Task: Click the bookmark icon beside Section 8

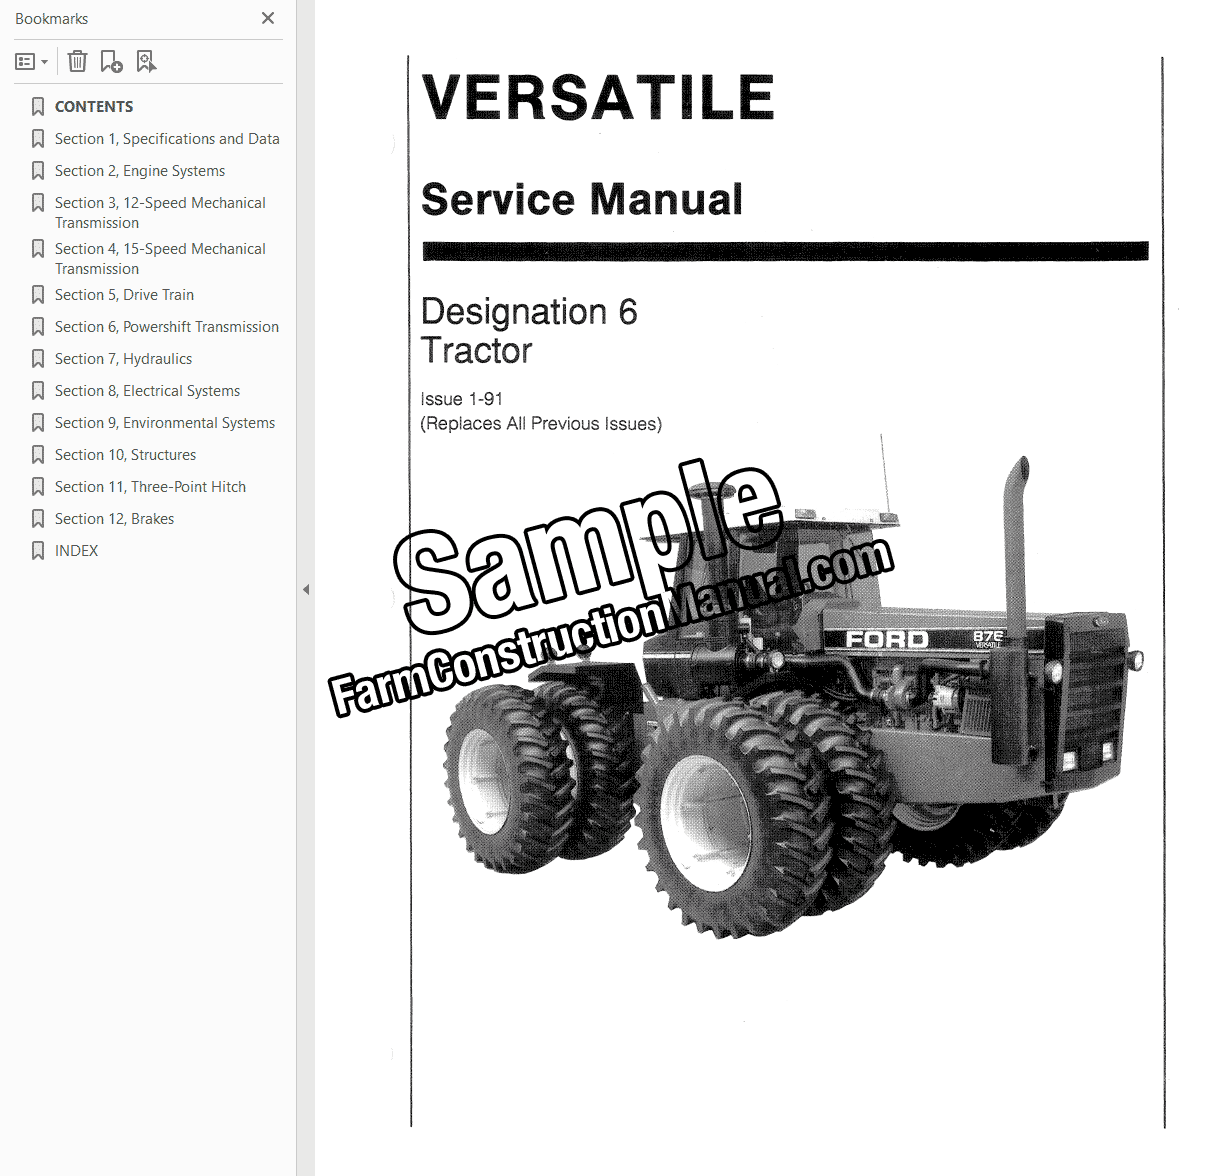Action: pos(38,391)
